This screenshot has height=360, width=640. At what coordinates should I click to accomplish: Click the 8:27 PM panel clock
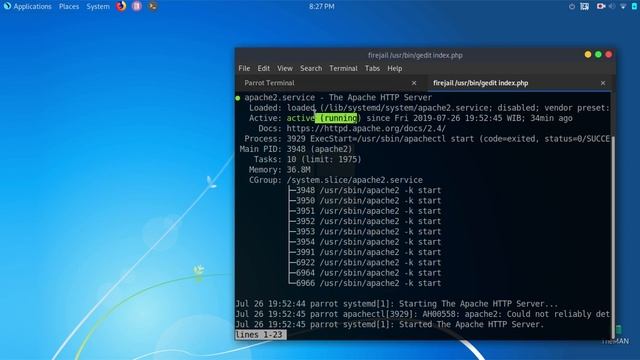[x=322, y=7]
